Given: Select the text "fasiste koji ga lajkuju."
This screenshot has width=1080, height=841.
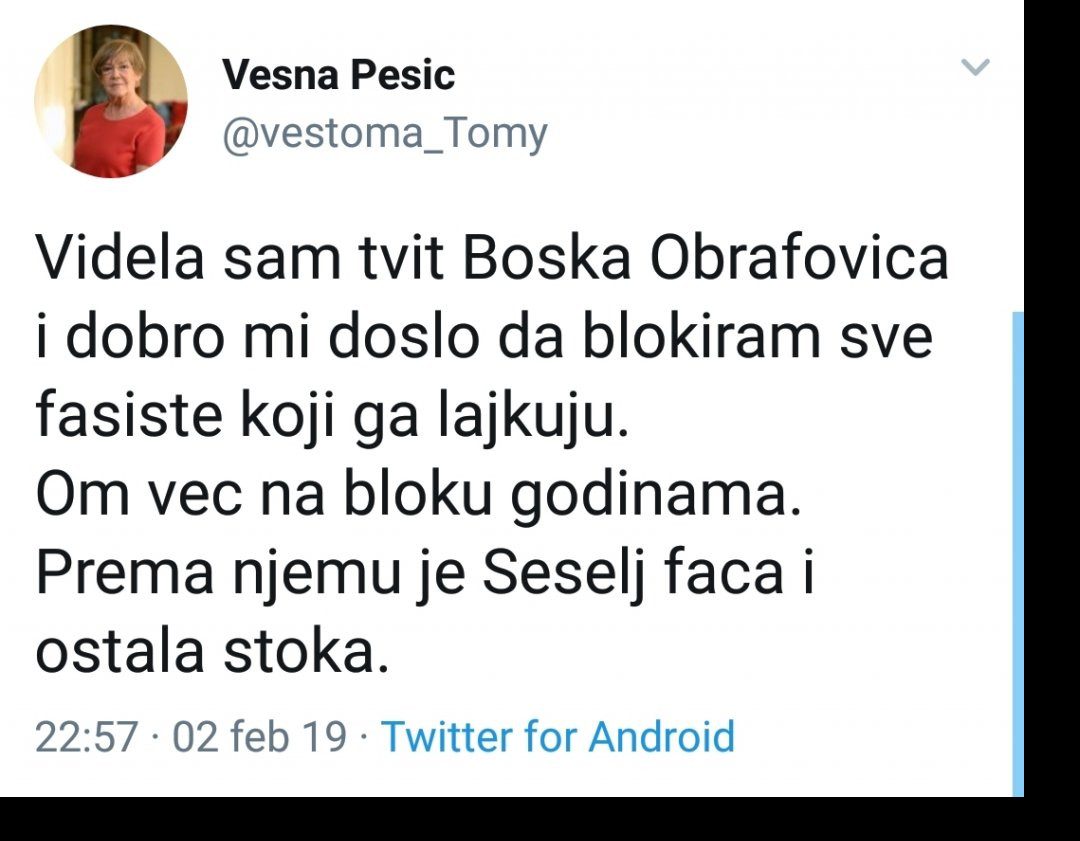Looking at the screenshot, I should pos(334,417).
